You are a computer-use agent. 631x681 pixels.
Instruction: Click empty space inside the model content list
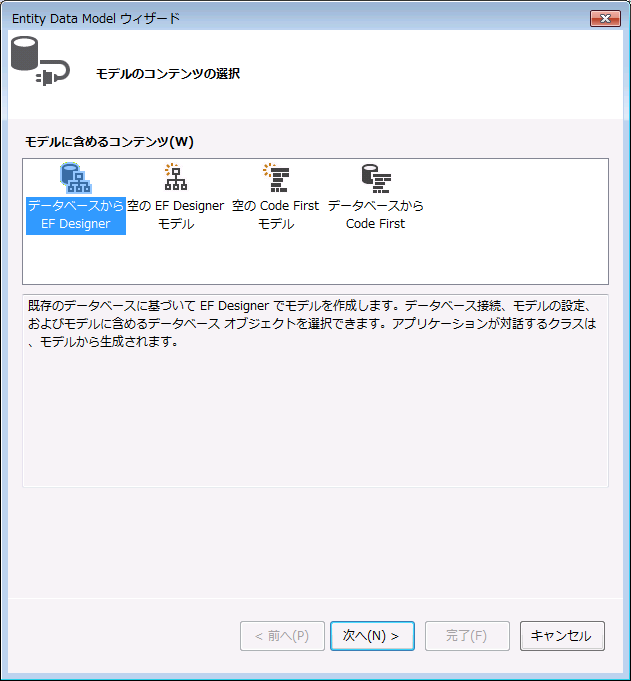(500, 250)
